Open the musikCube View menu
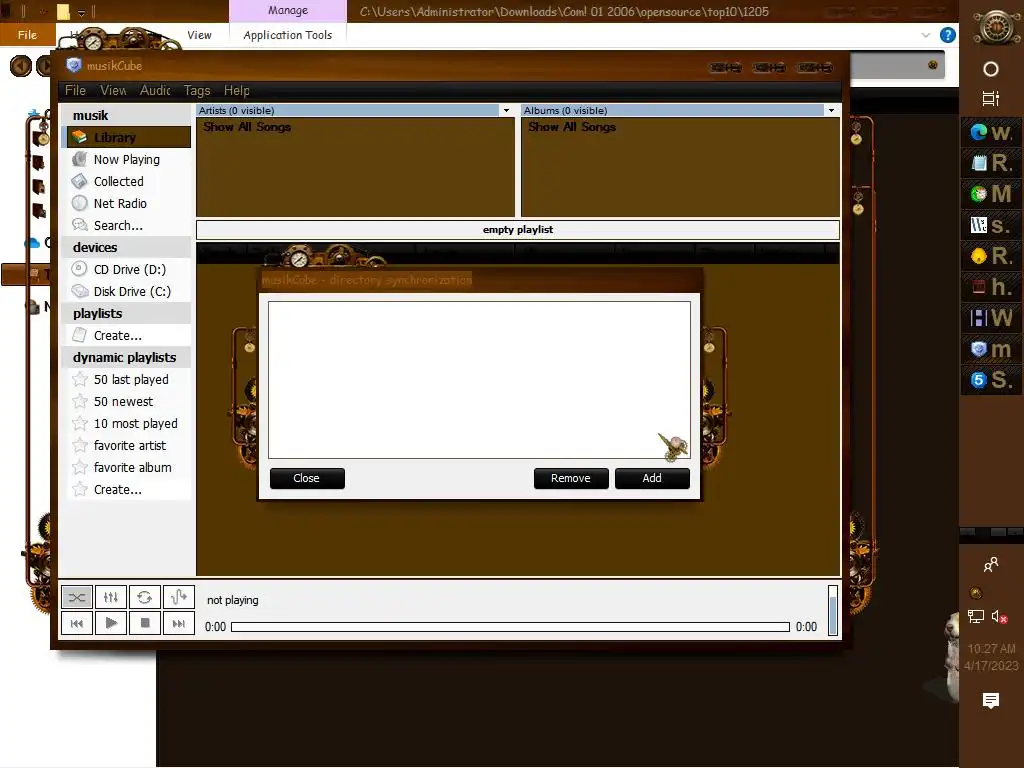 point(113,90)
